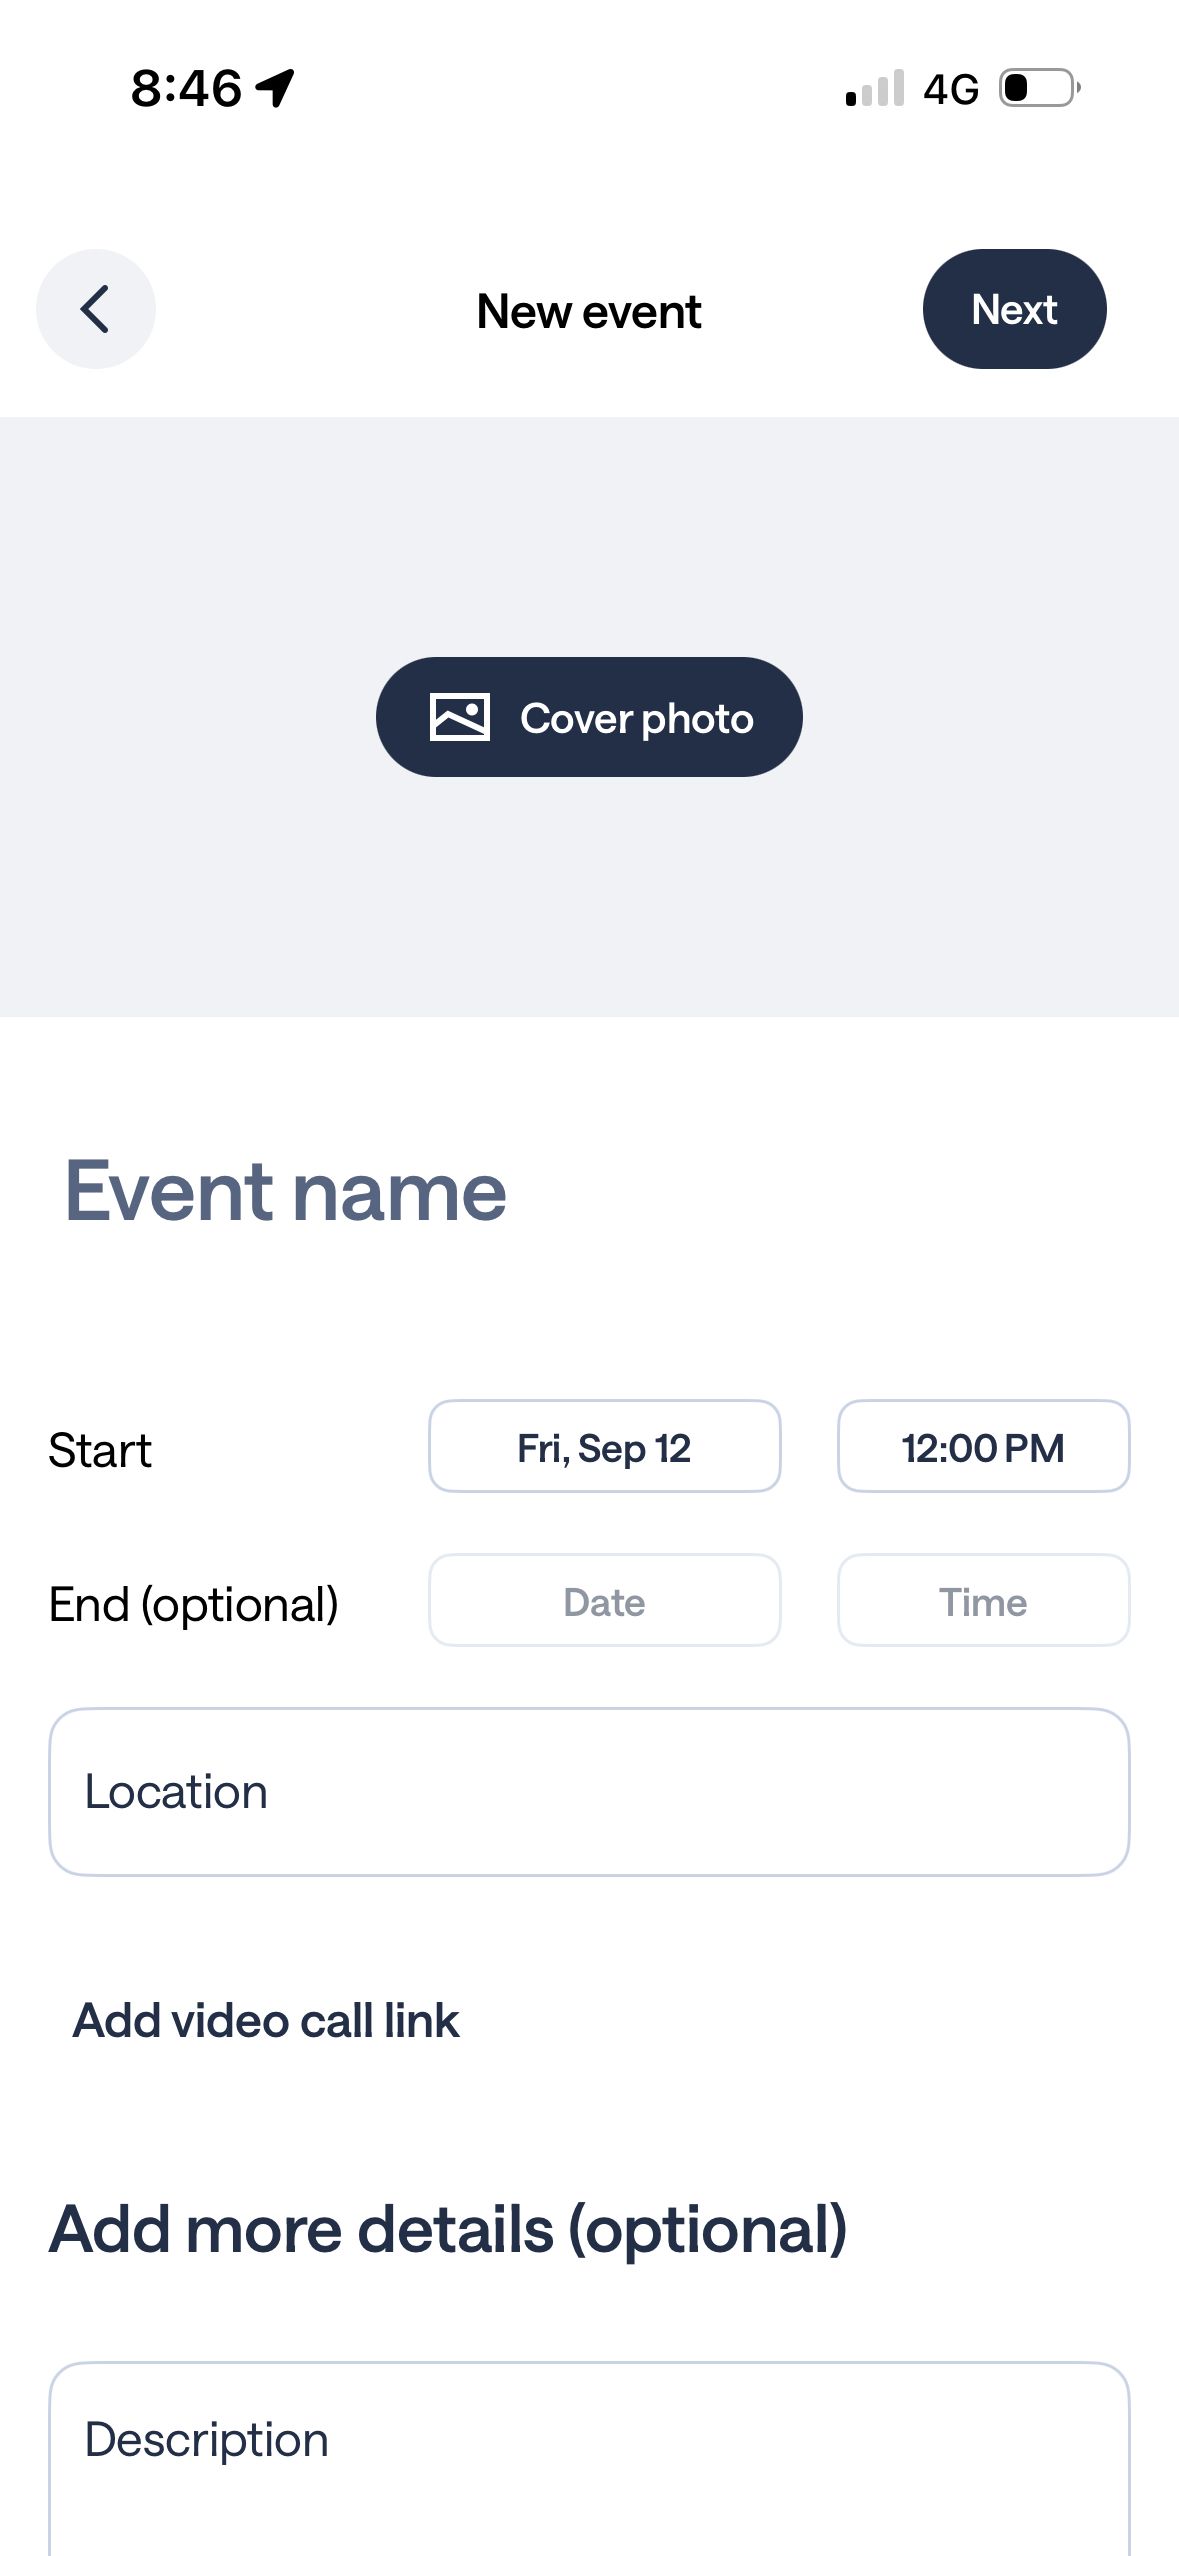Tap the Location input field
The width and height of the screenshot is (1179, 2556).
(589, 1792)
